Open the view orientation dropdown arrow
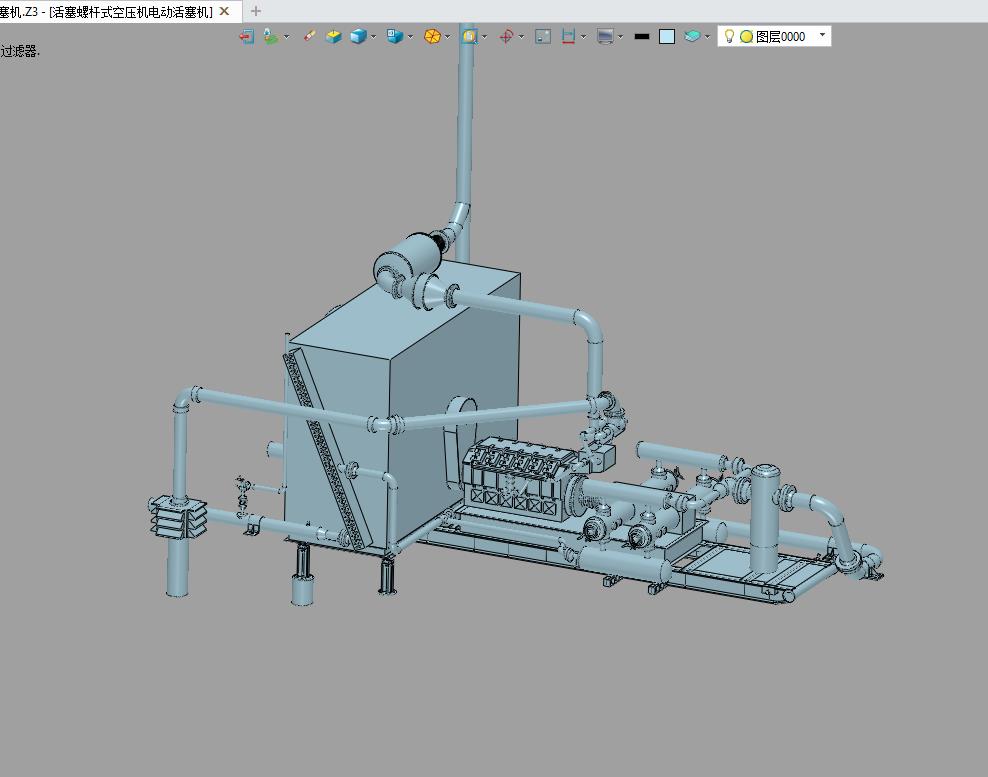The height and width of the screenshot is (777, 988). (x=410, y=37)
